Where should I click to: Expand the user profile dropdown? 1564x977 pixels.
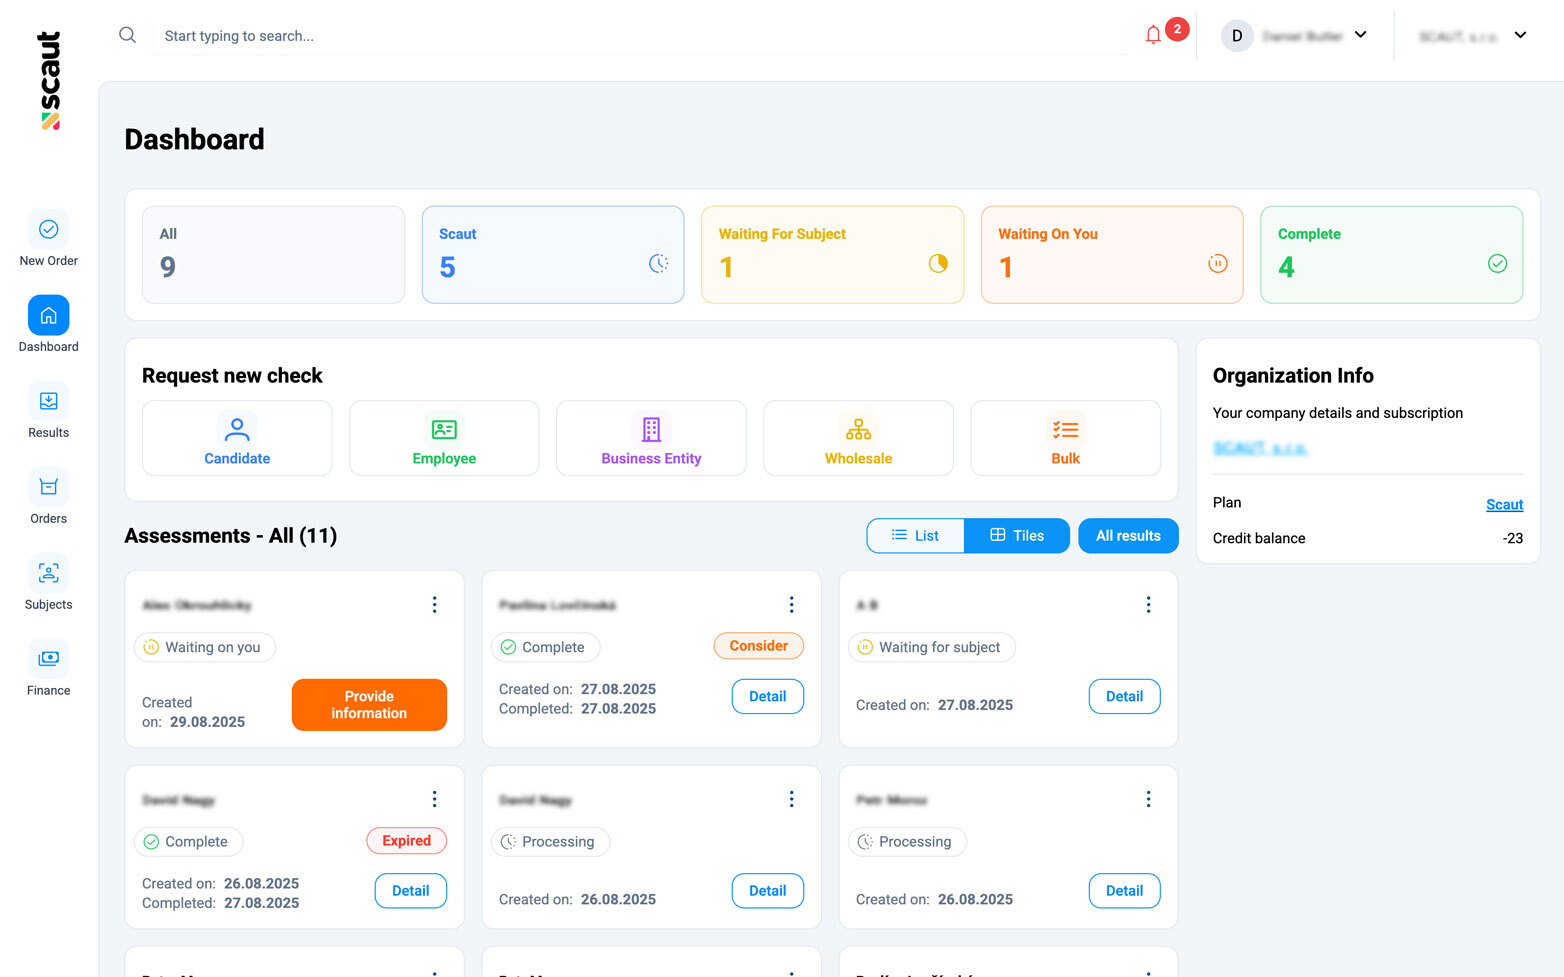click(x=1294, y=36)
